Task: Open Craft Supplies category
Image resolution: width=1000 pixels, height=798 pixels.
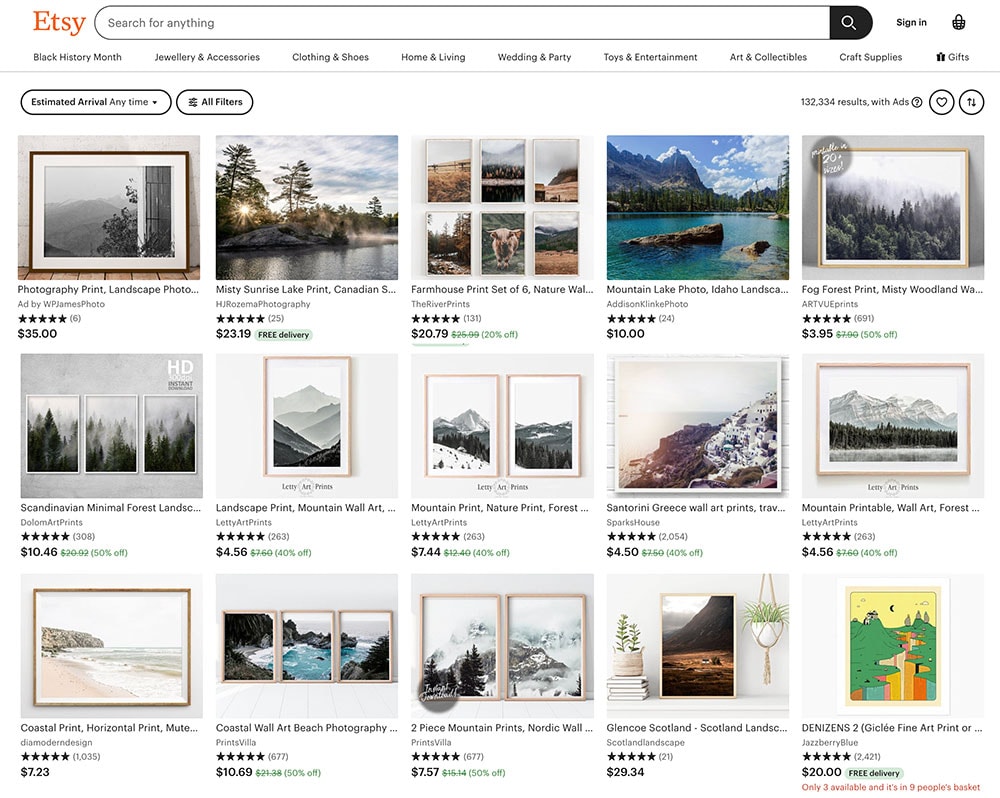Action: point(871,57)
